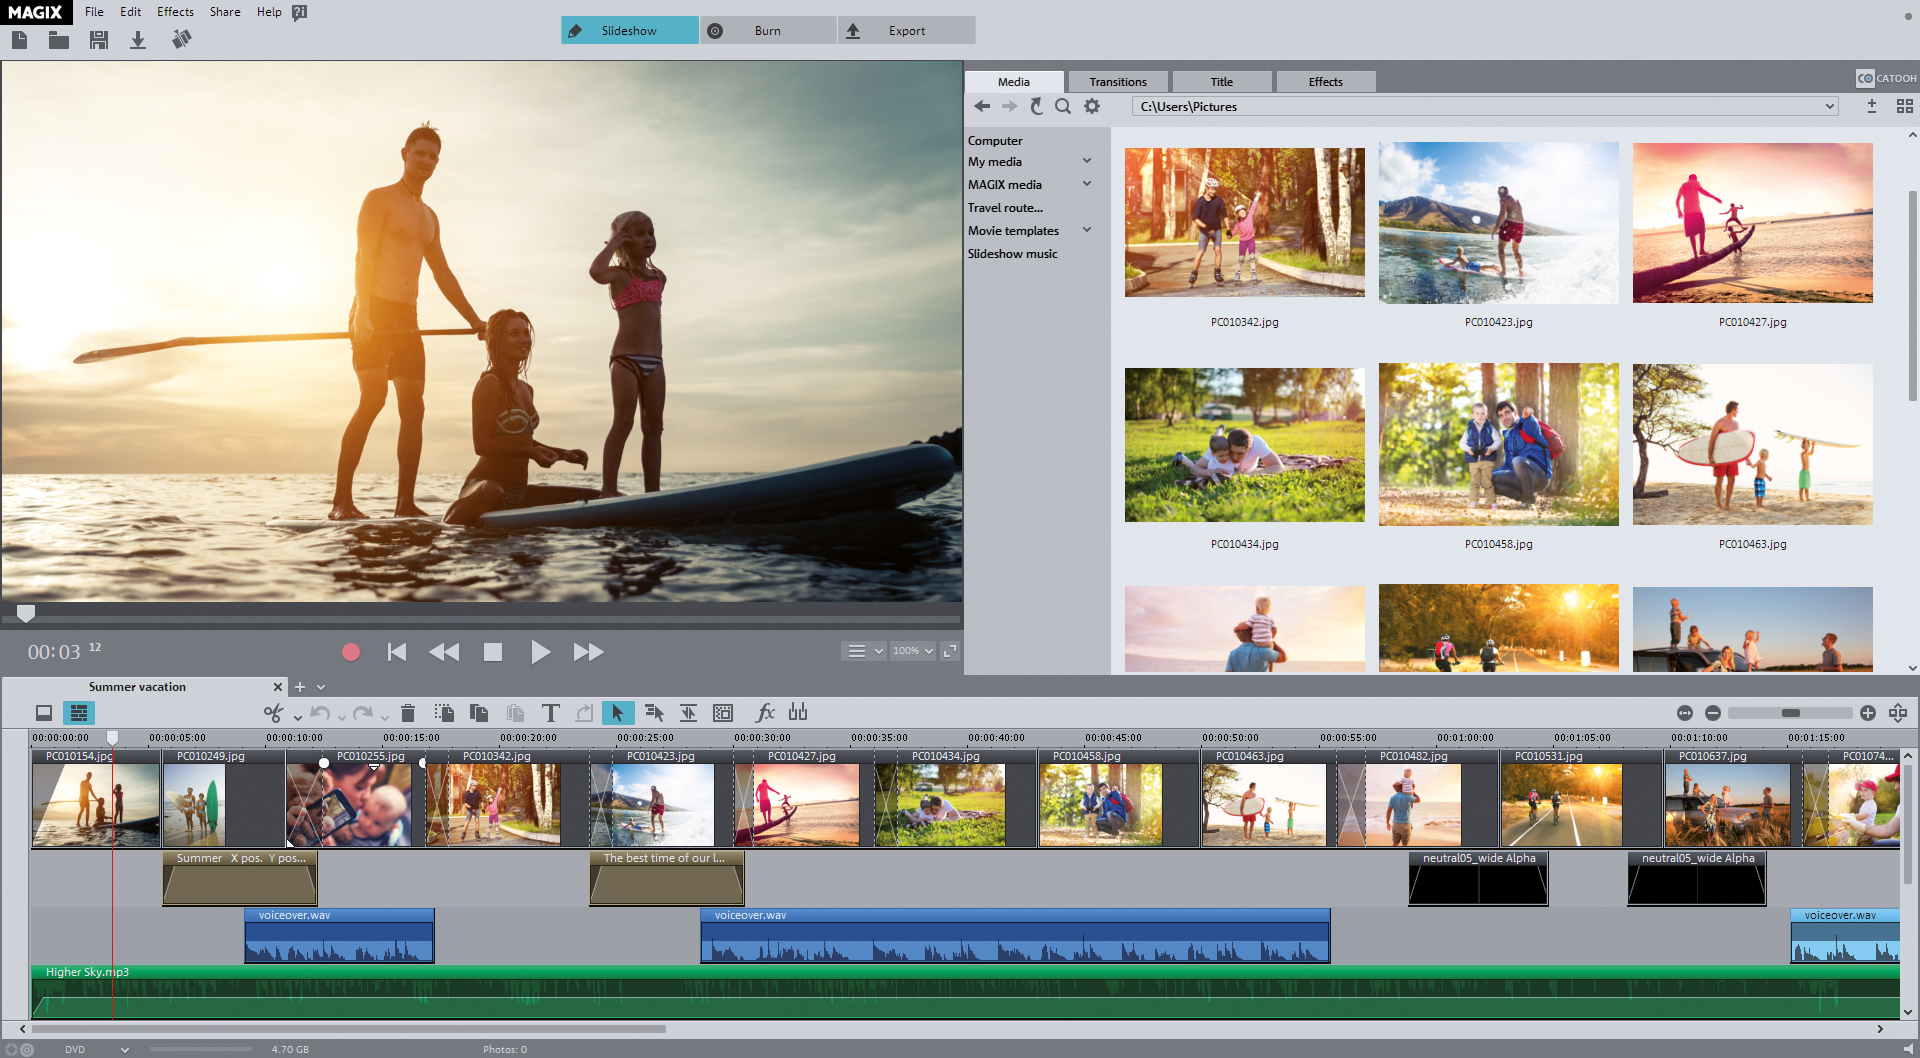Viewport: 1920px width, 1058px height.
Task: Click the search icon in media browser
Action: (x=1063, y=106)
